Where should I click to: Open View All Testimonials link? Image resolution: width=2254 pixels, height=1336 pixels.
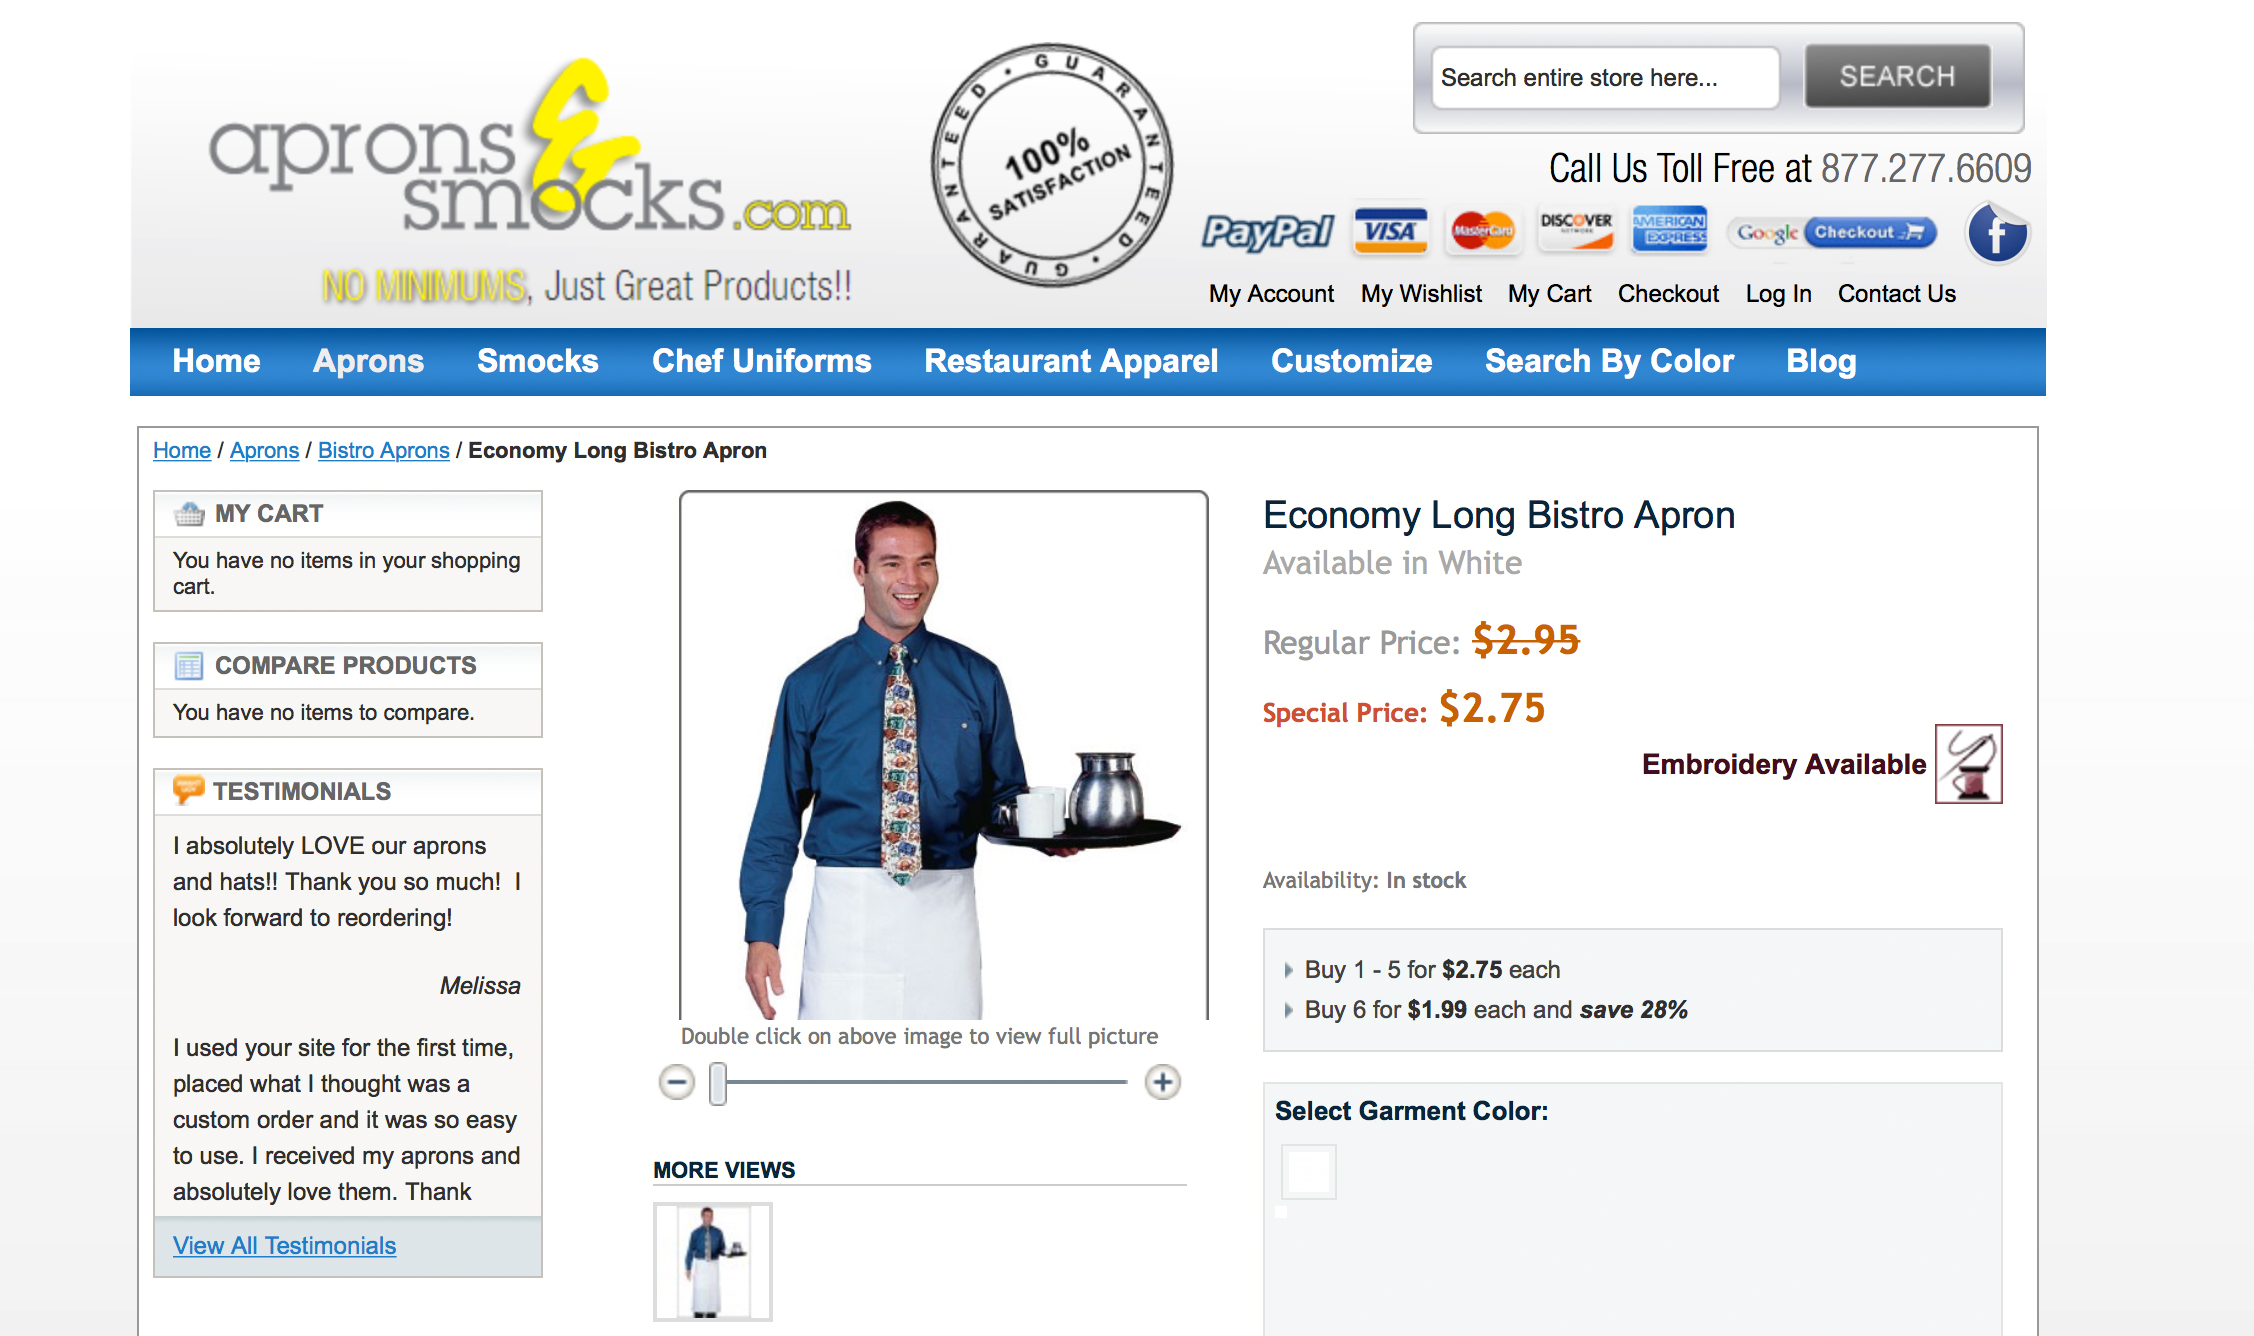click(284, 1245)
